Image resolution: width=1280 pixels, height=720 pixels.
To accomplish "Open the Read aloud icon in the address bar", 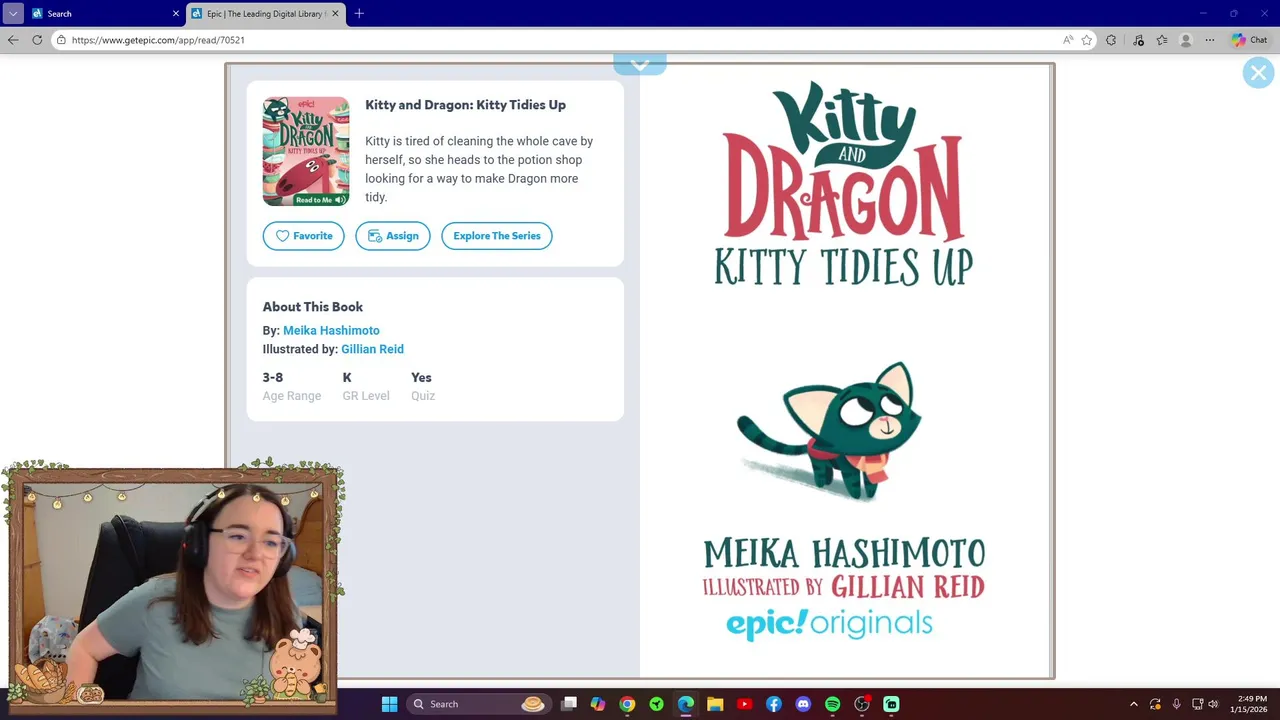I will pos(1068,40).
